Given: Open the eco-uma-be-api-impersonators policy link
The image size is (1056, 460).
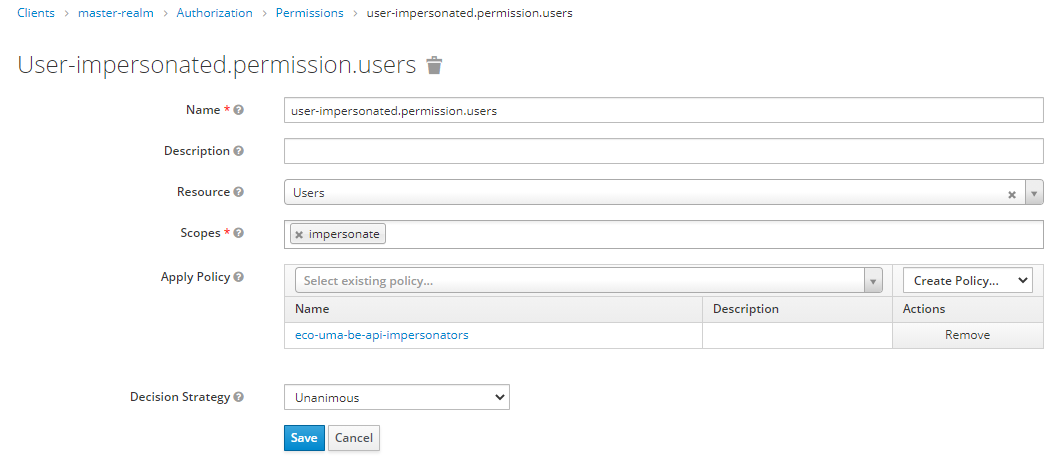Looking at the screenshot, I should tap(382, 335).
